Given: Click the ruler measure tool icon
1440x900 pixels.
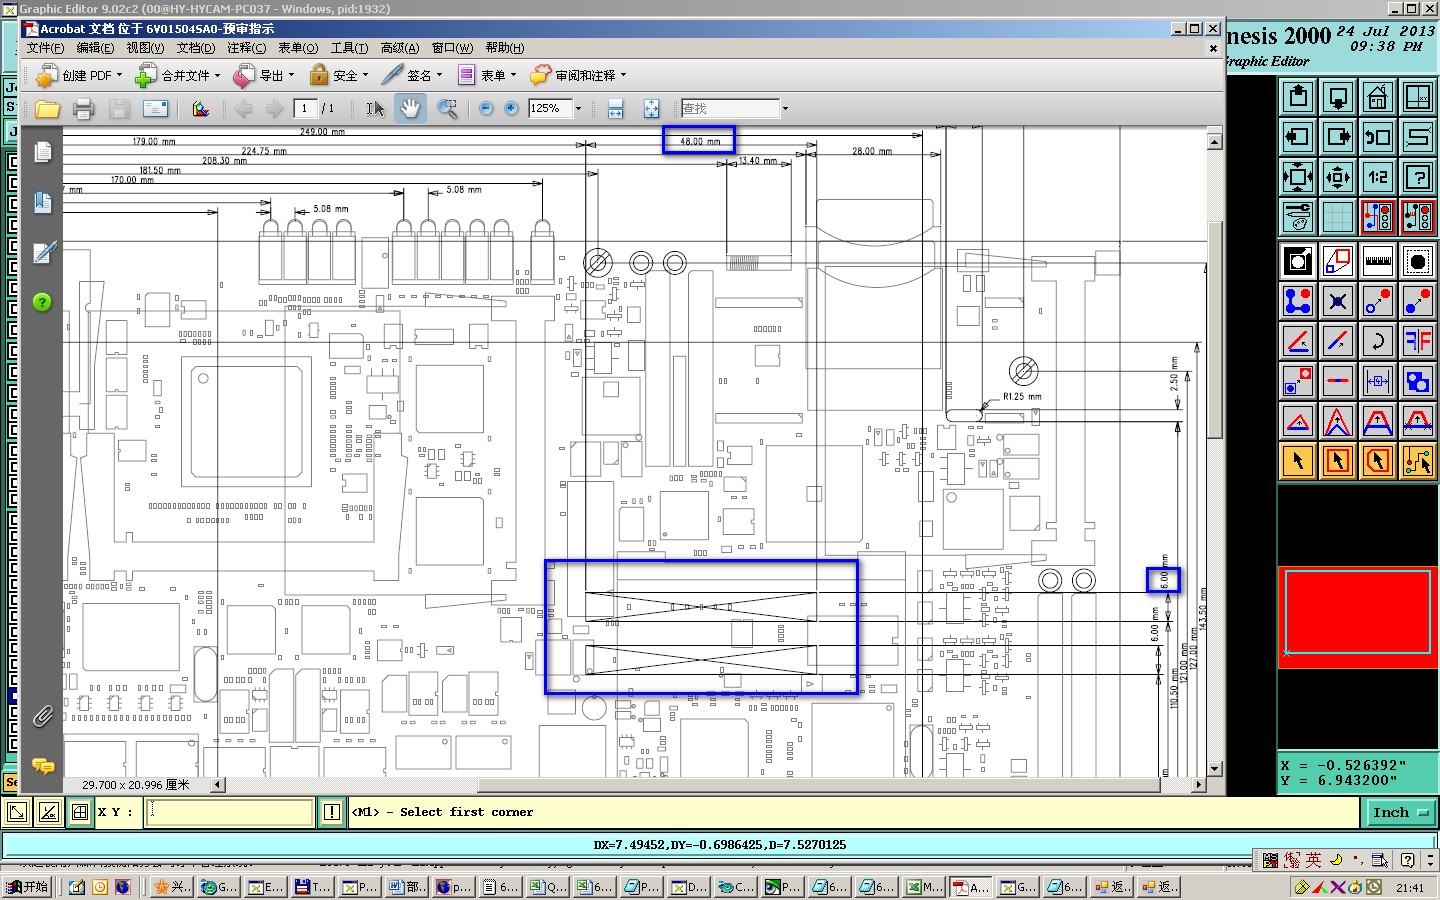Looking at the screenshot, I should (1378, 261).
